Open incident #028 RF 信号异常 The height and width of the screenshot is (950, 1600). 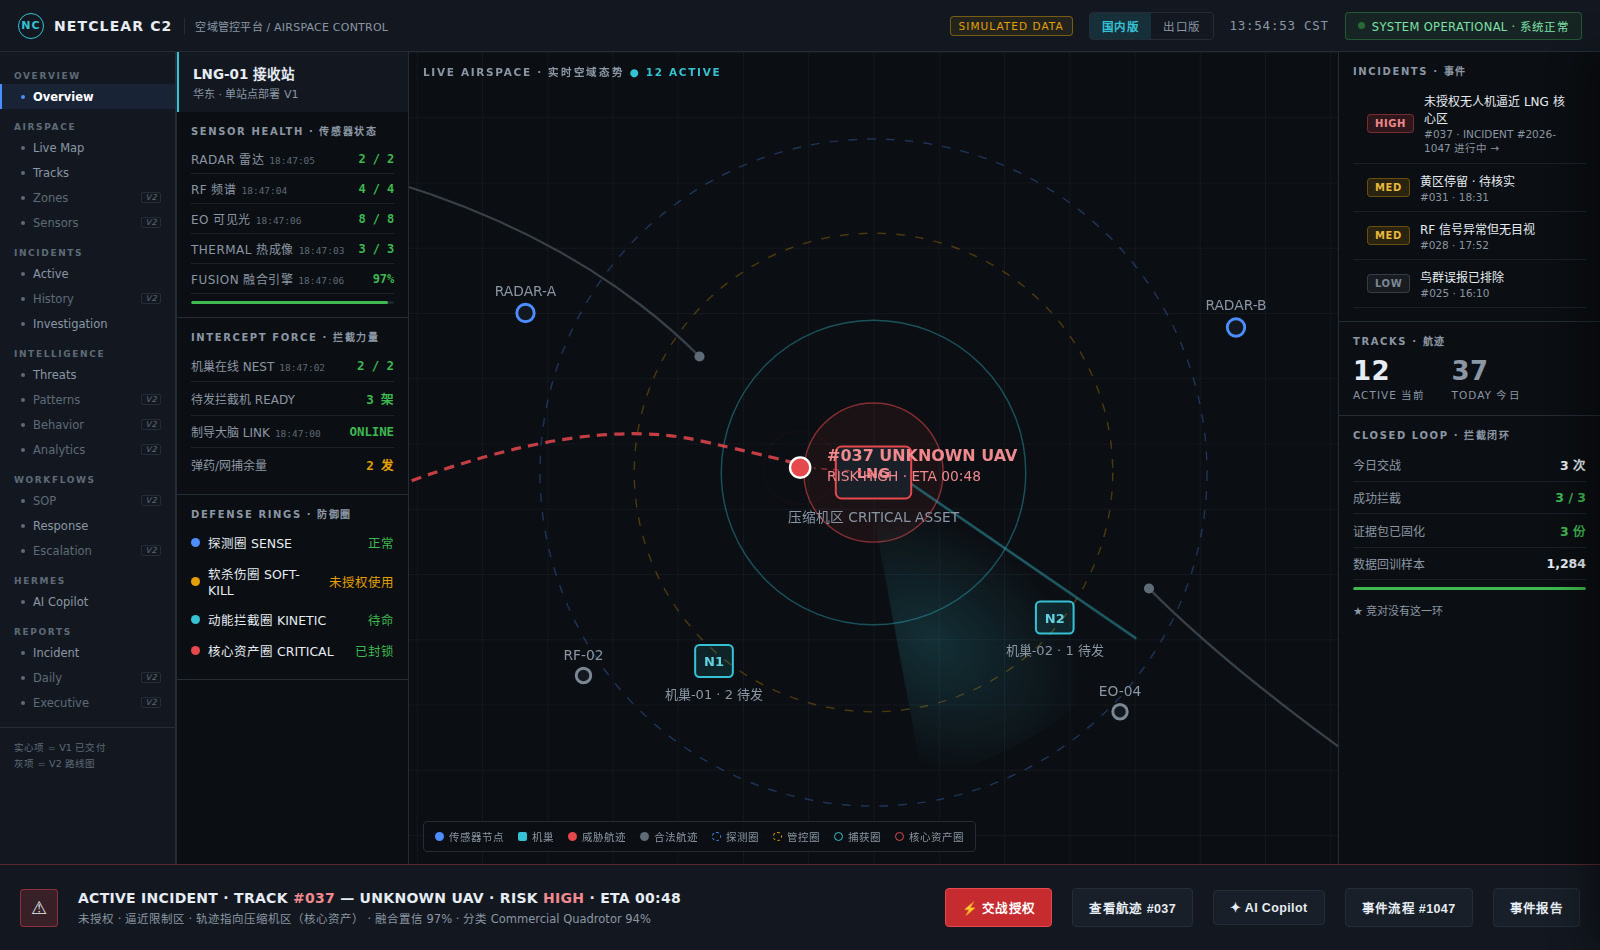point(1469,236)
